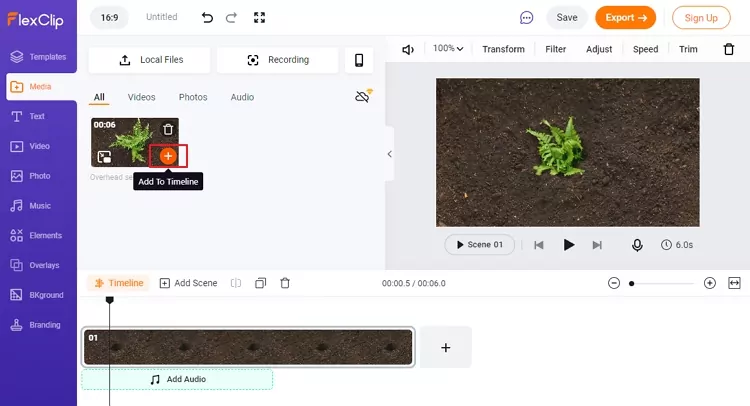This screenshot has height=406, width=750.
Task: Click the Save button
Action: (567, 18)
